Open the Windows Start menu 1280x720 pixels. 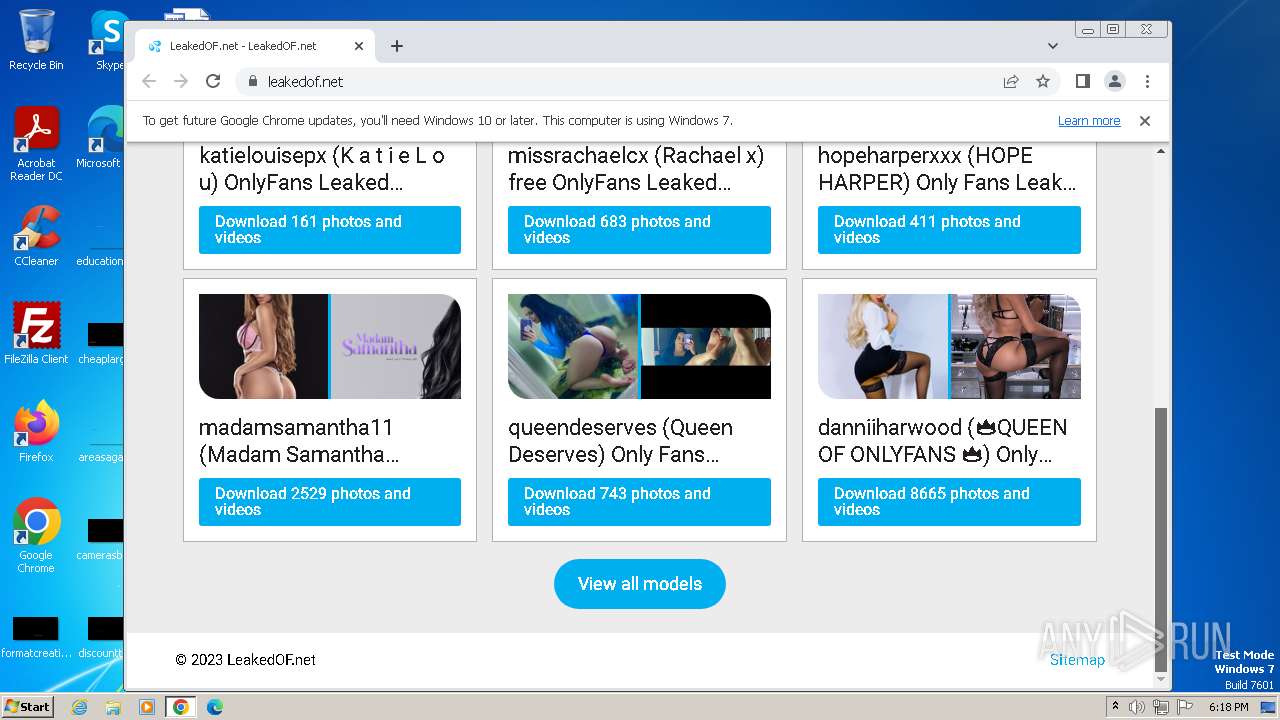[27, 706]
